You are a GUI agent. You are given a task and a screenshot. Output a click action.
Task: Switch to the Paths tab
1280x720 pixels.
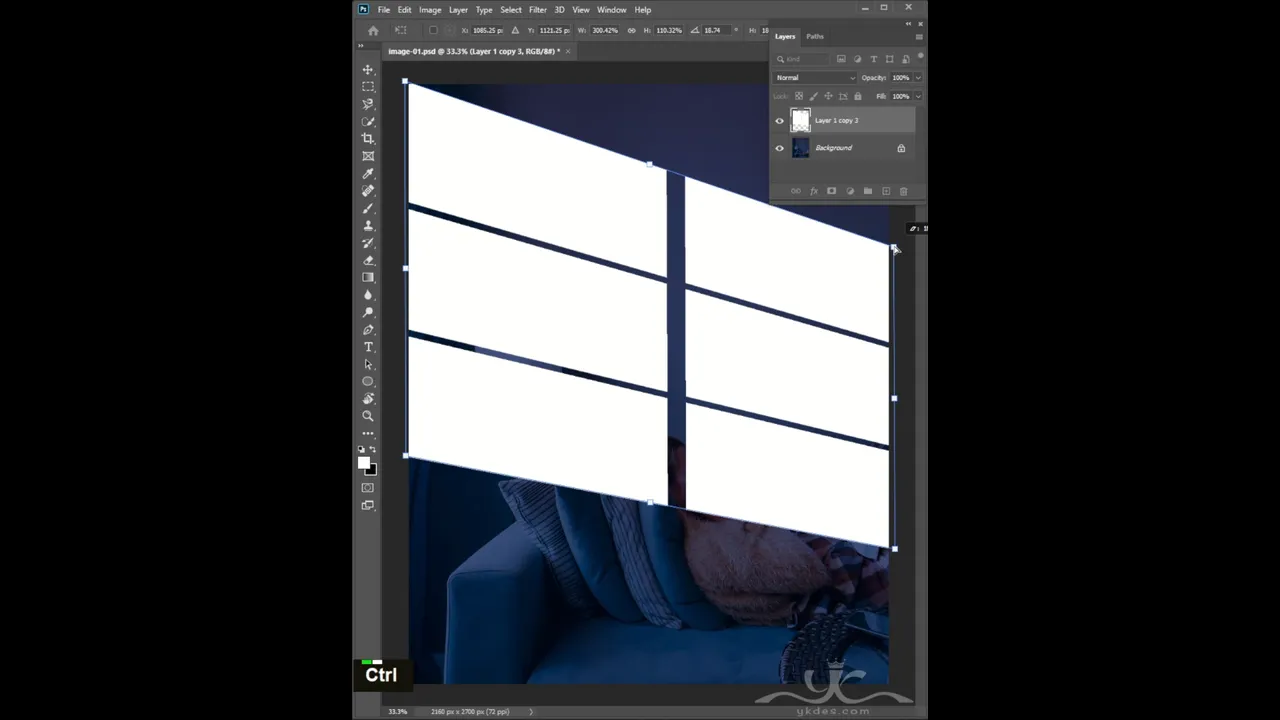tap(816, 37)
